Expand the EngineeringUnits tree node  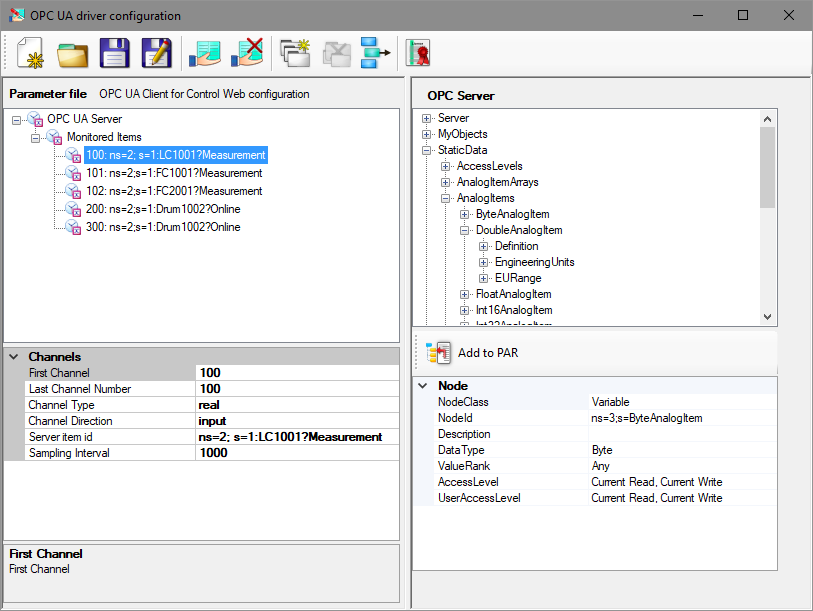click(x=483, y=262)
